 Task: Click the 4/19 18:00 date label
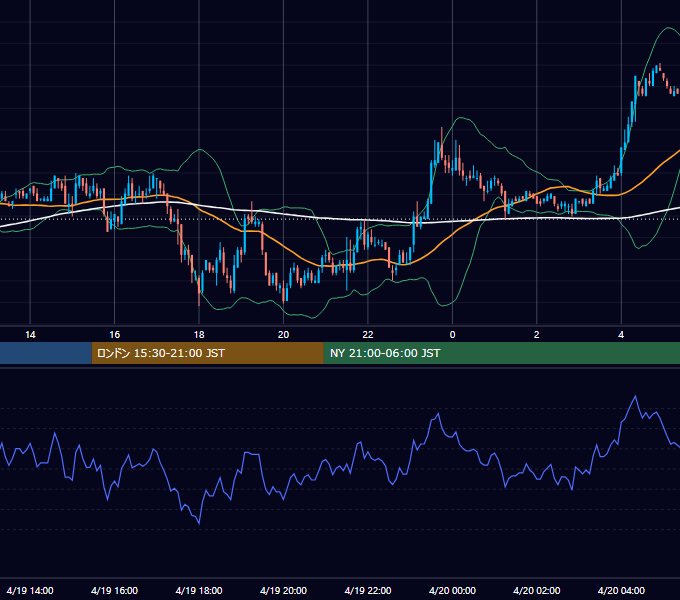(199, 590)
